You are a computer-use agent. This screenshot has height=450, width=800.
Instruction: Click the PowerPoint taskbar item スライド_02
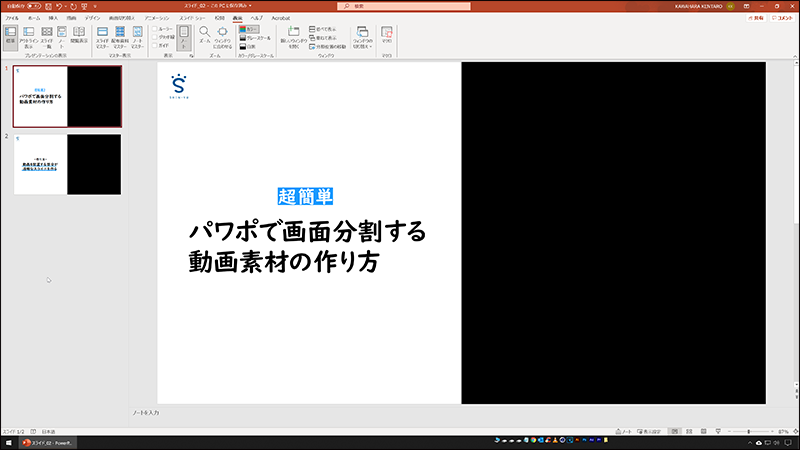pos(47,443)
